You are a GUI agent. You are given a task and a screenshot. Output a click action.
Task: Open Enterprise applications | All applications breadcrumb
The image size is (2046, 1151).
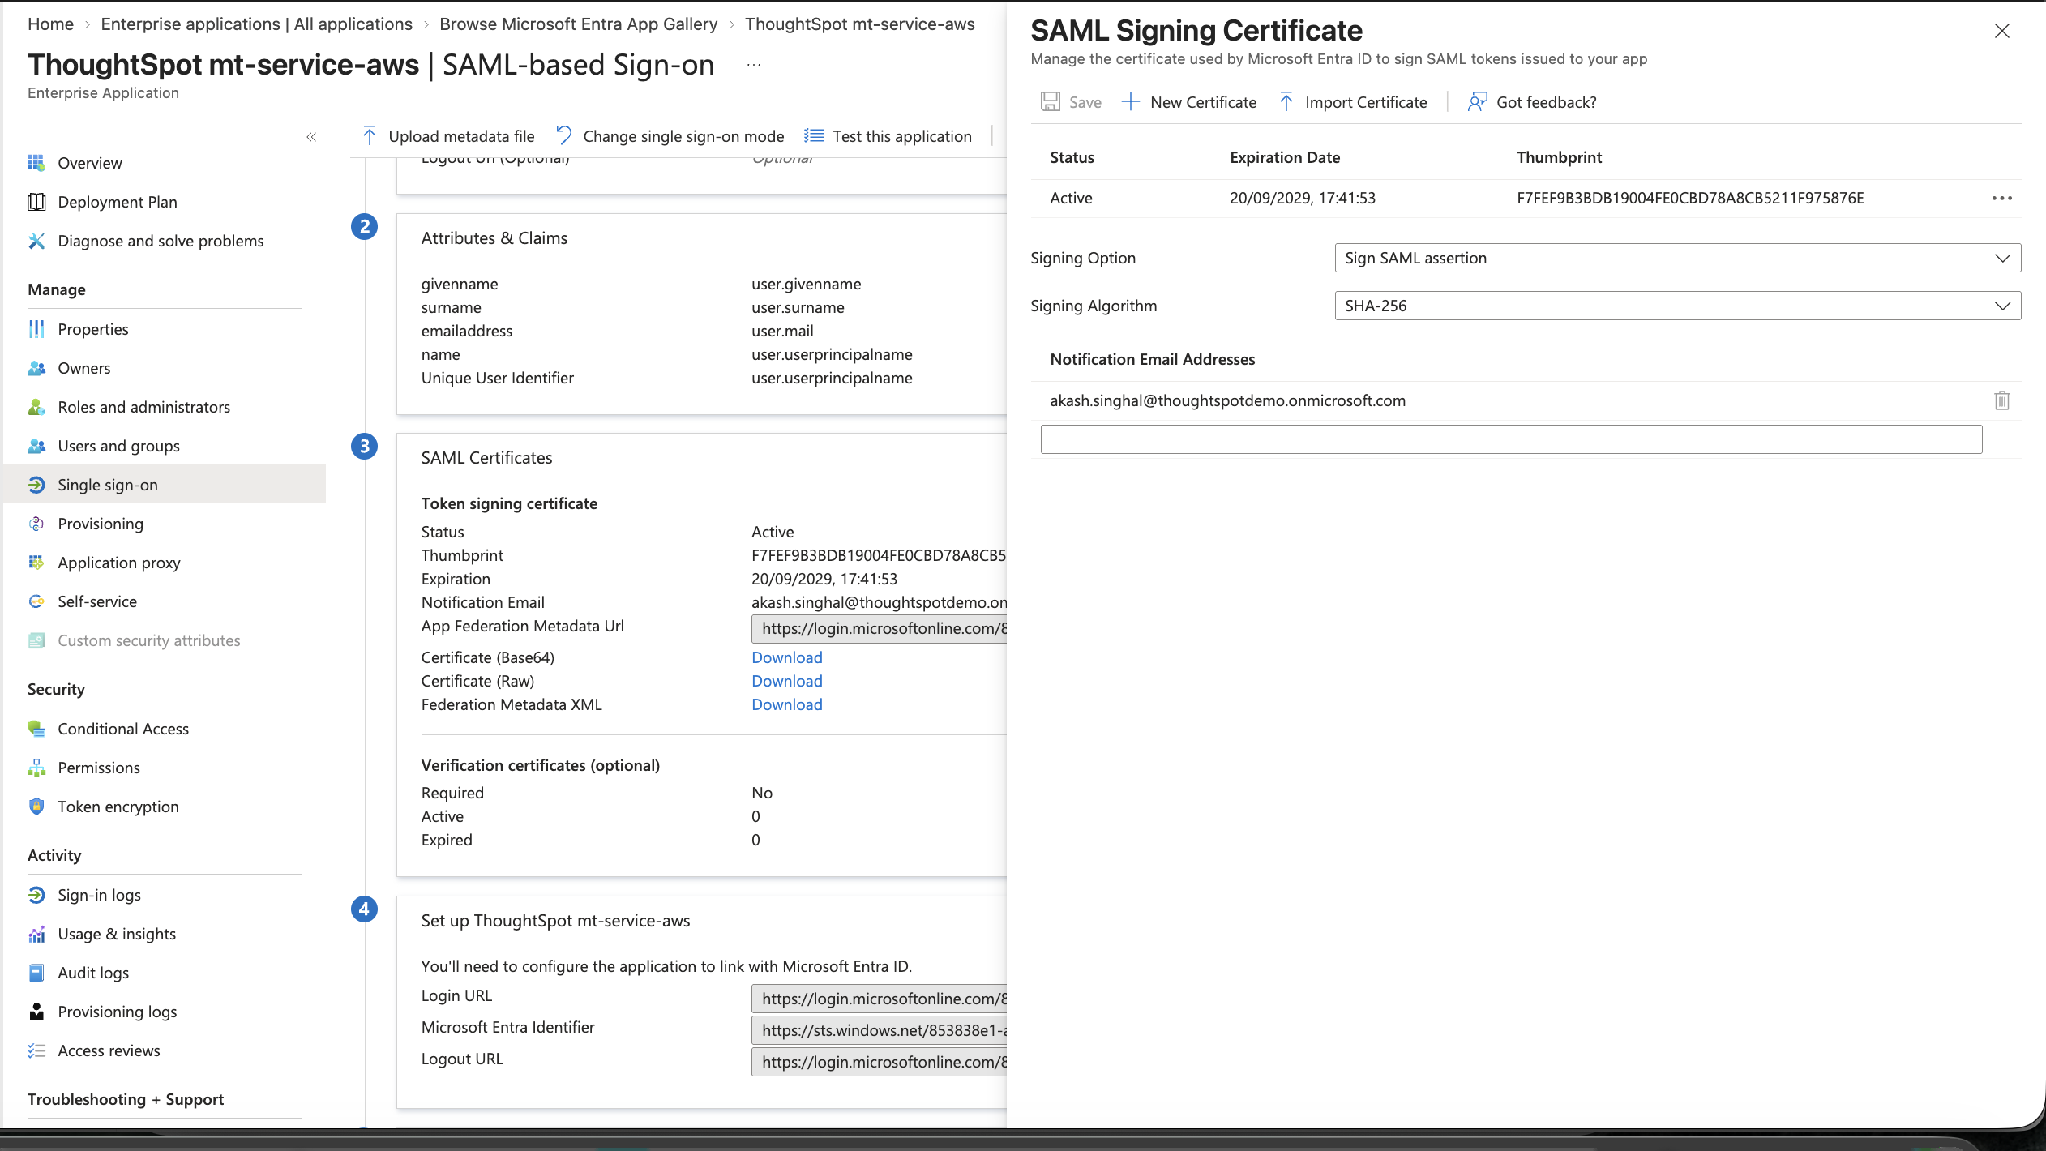(256, 24)
